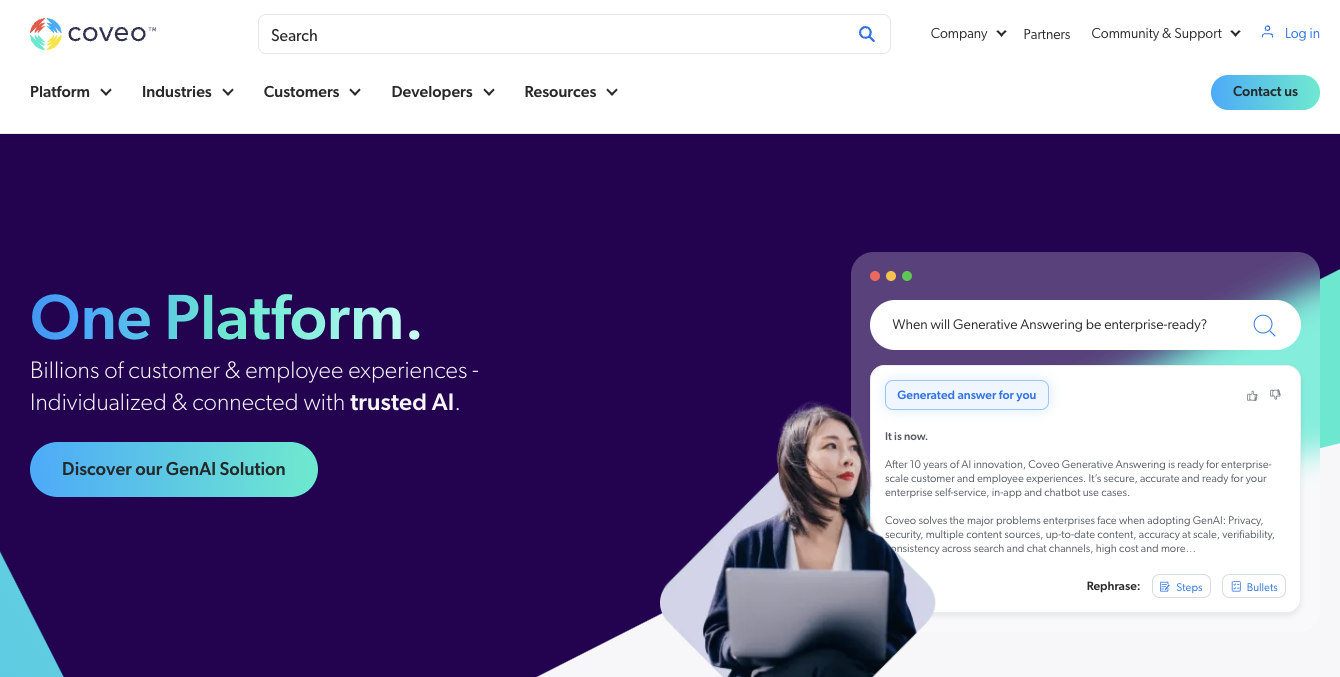
Task: Click the search magnifier icon in header
Action: click(x=867, y=34)
